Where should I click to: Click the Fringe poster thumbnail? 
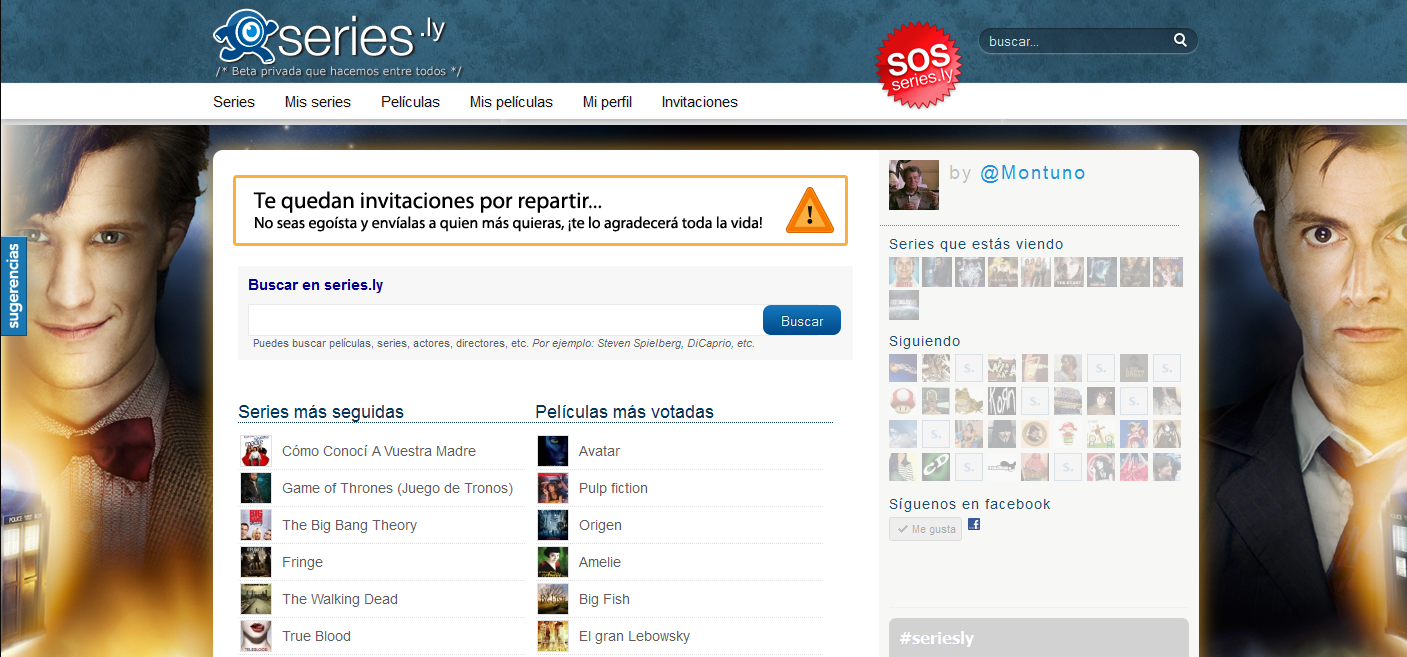256,562
